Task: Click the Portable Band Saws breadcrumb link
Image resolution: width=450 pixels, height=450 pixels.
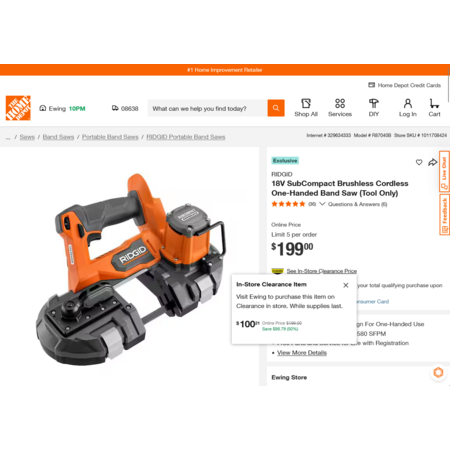Action: point(110,137)
